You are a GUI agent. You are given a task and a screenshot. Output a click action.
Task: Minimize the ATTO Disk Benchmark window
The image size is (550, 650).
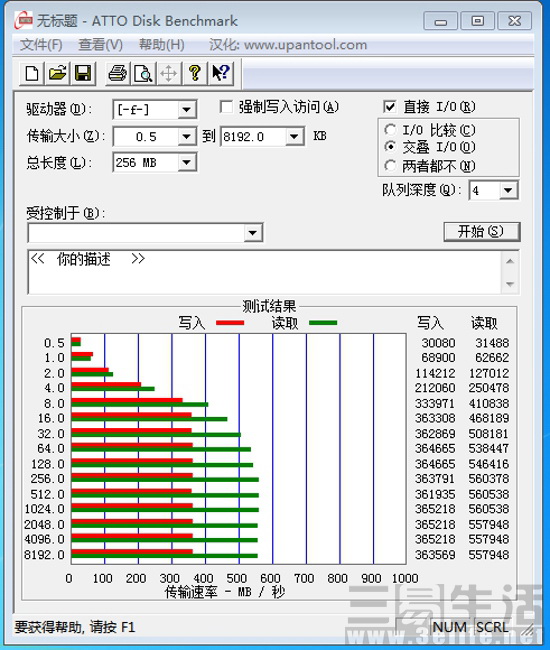441,21
